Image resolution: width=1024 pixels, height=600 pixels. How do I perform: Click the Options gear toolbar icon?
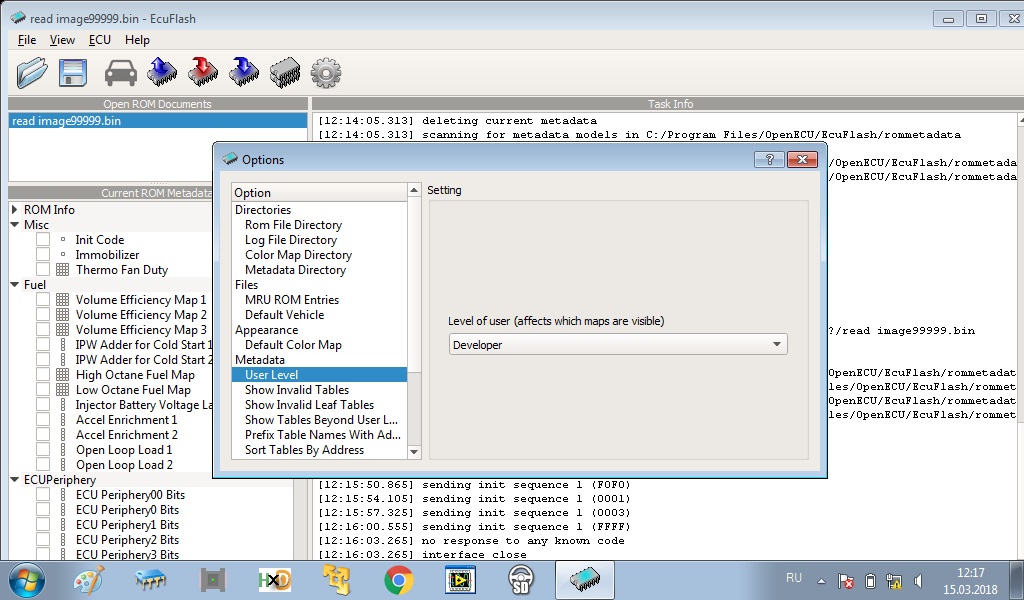point(326,72)
